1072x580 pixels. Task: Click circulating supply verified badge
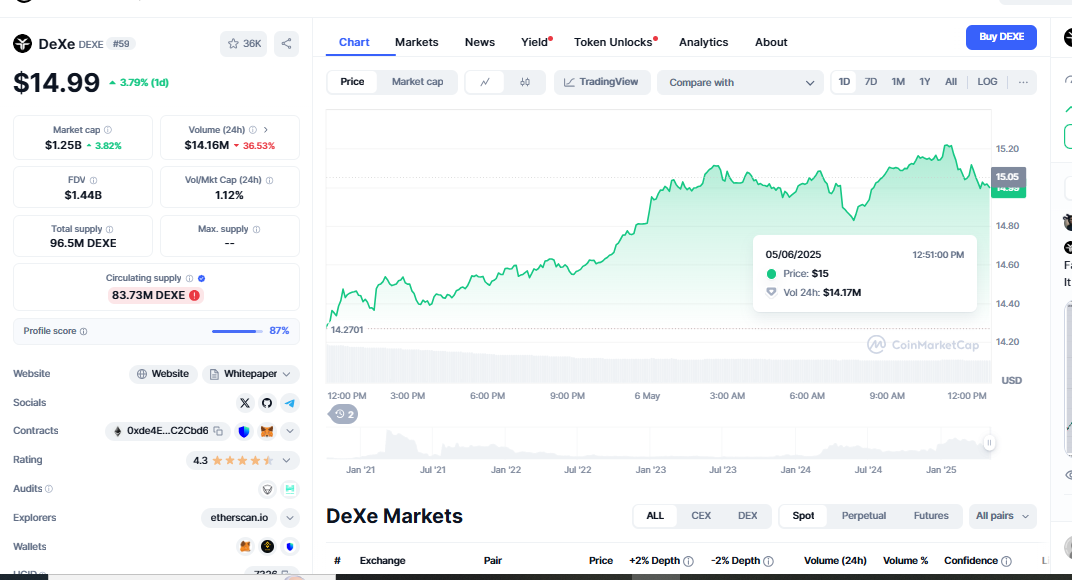point(202,278)
